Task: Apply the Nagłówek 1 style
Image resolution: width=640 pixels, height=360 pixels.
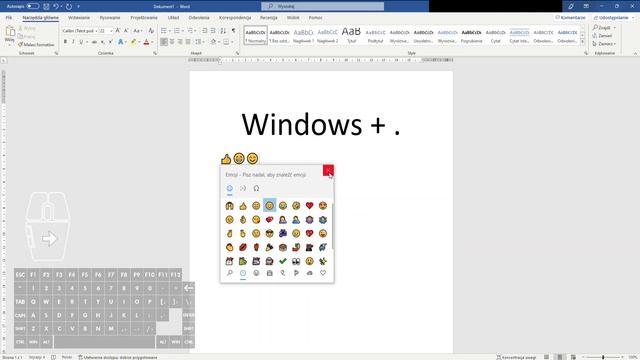Action: [303, 36]
